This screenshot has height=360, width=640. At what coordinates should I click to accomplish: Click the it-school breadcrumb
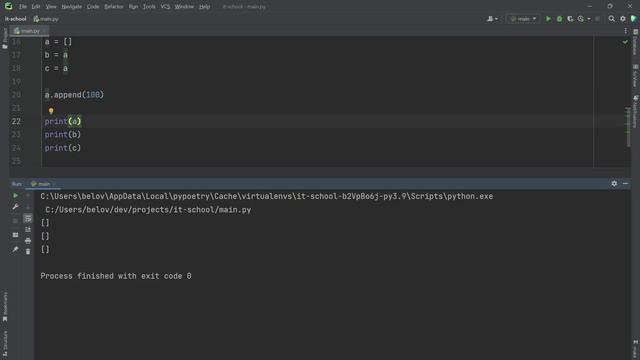(x=16, y=19)
